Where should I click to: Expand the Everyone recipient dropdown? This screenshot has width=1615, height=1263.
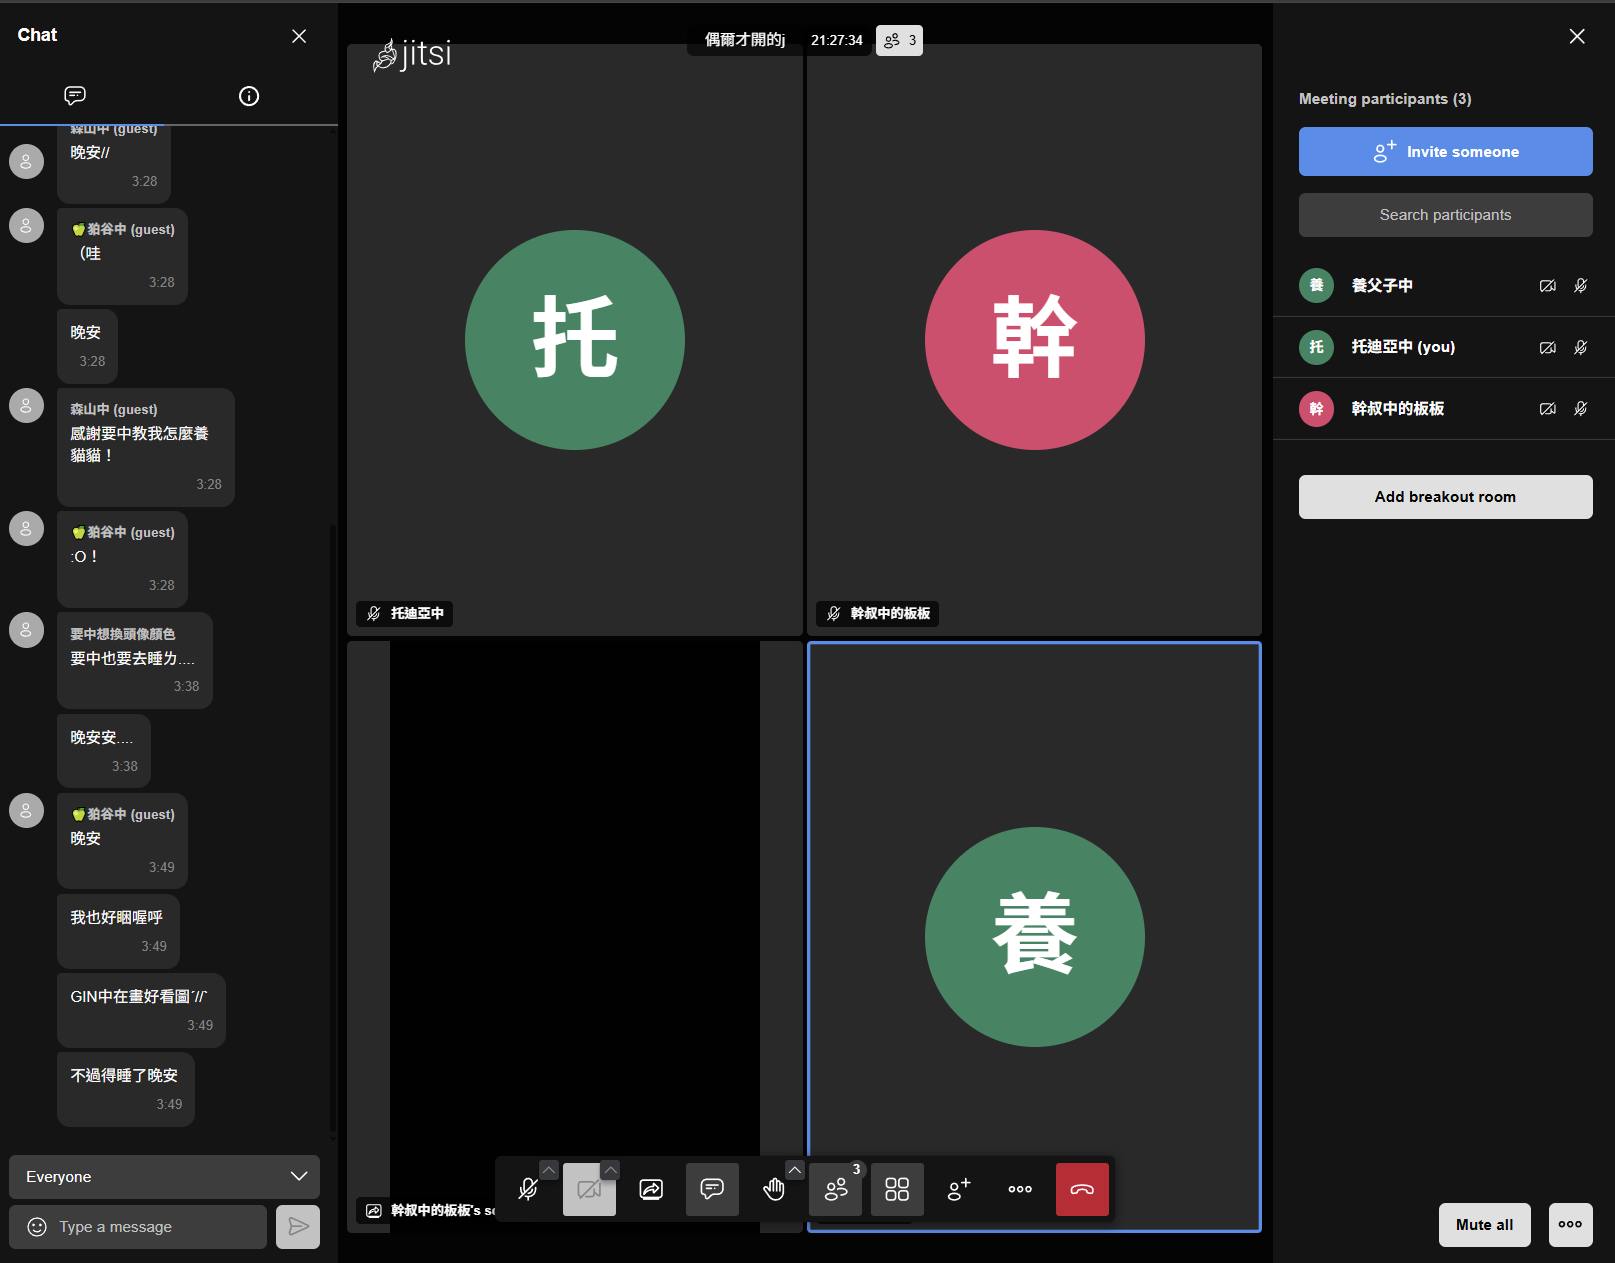click(x=164, y=1177)
